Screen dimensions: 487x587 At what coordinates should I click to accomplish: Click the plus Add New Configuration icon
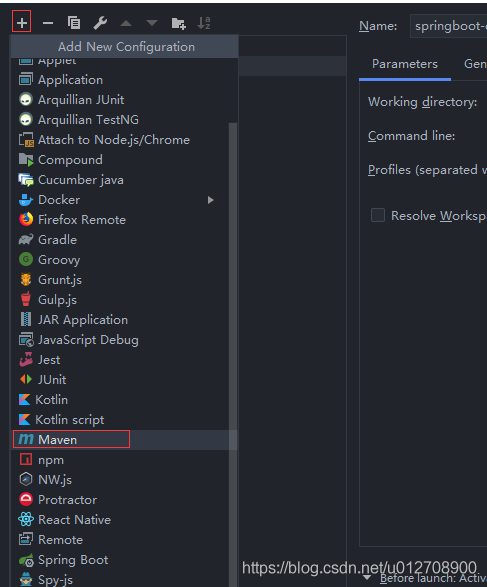(x=22, y=23)
